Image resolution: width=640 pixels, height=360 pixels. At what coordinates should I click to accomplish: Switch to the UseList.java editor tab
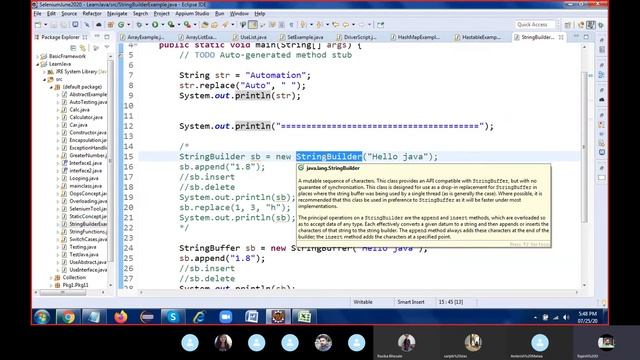(253, 37)
